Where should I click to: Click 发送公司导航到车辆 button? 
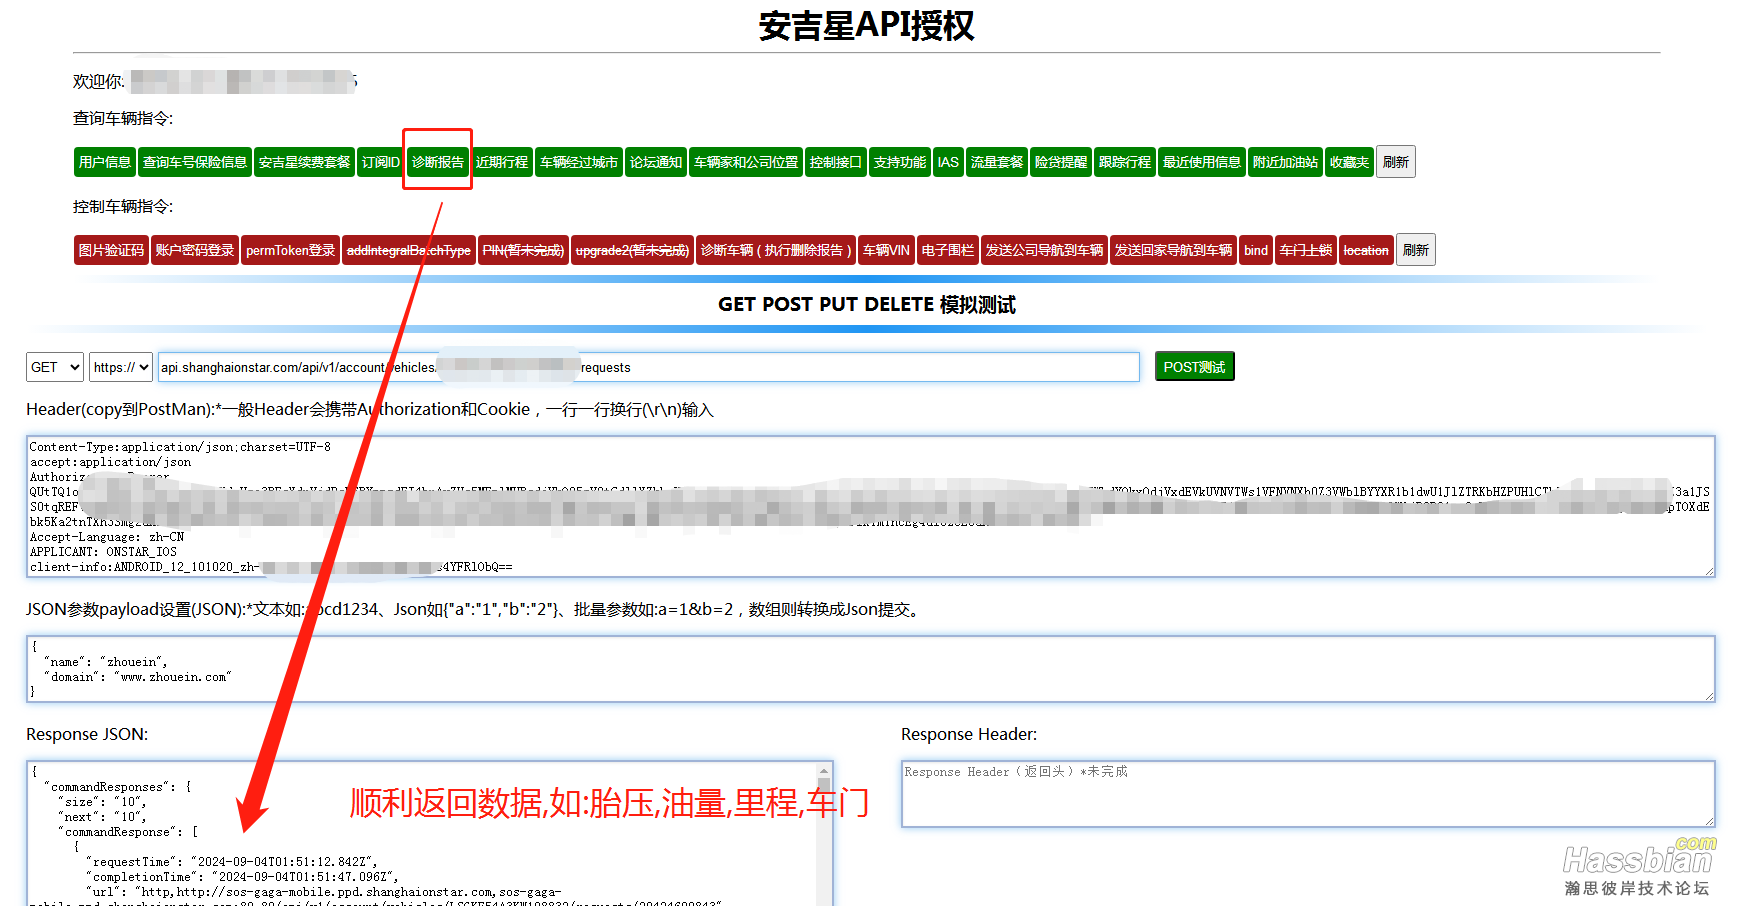tap(1045, 250)
